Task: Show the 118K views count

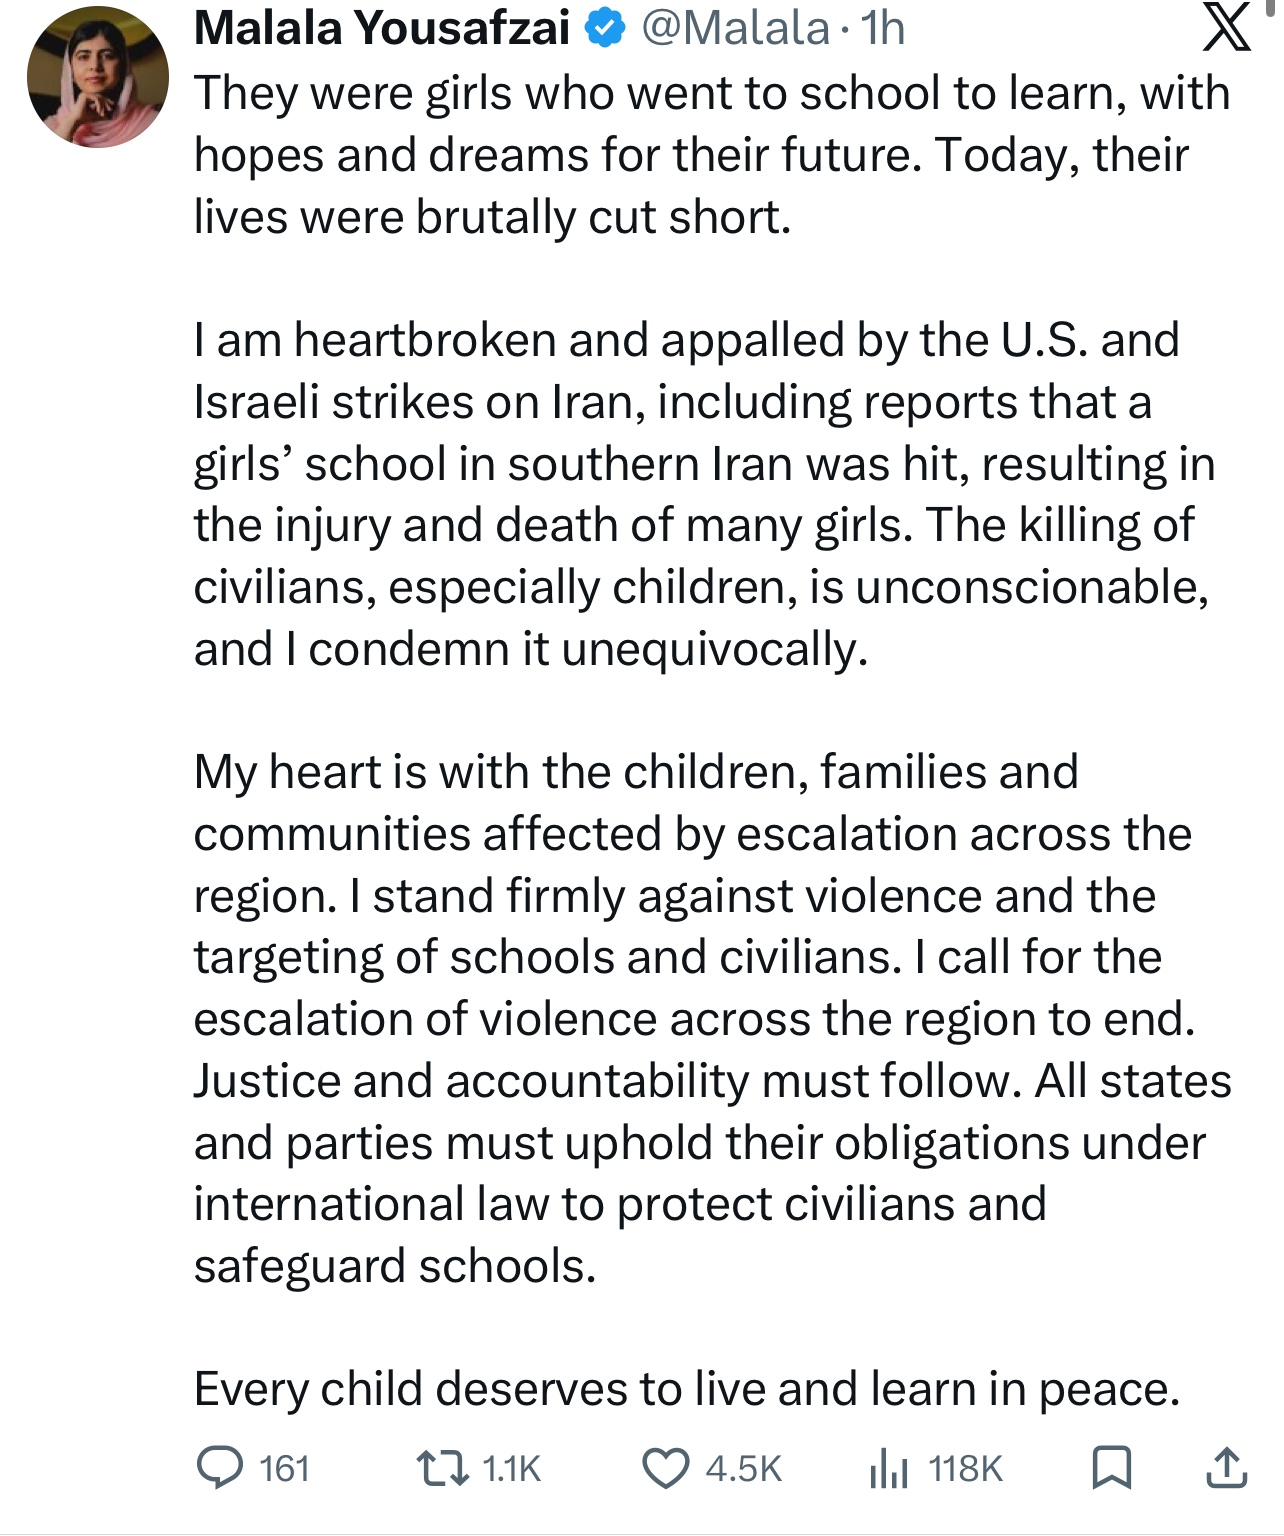Action: click(965, 1468)
